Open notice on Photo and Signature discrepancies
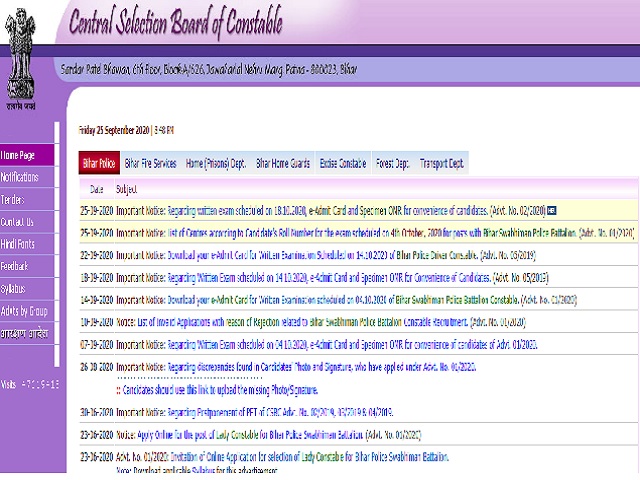Viewport: 640px width, 480px height. [x=322, y=367]
